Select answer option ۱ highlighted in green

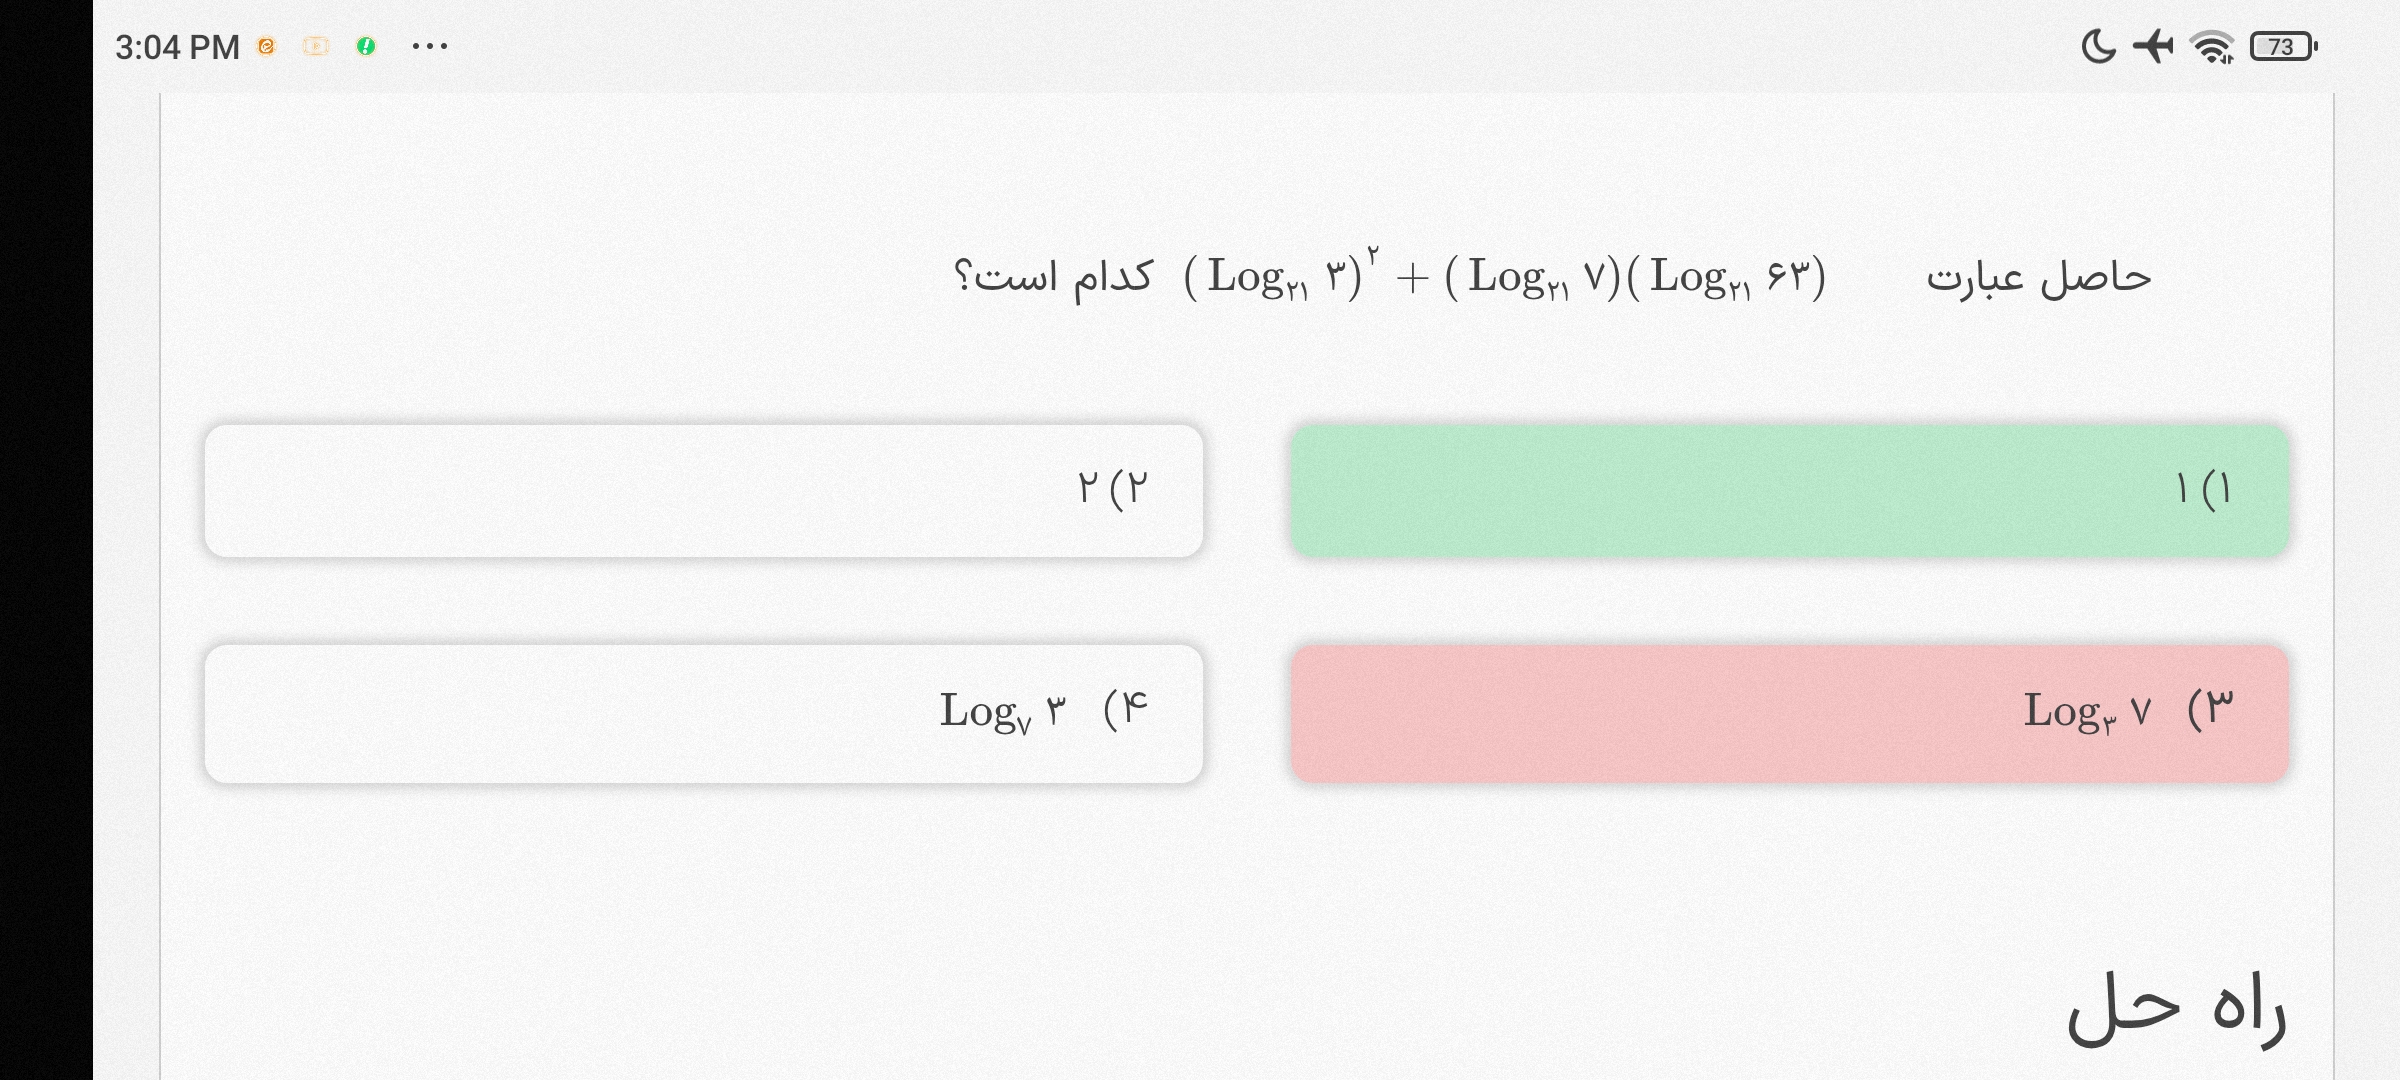pyautogui.click(x=1790, y=490)
